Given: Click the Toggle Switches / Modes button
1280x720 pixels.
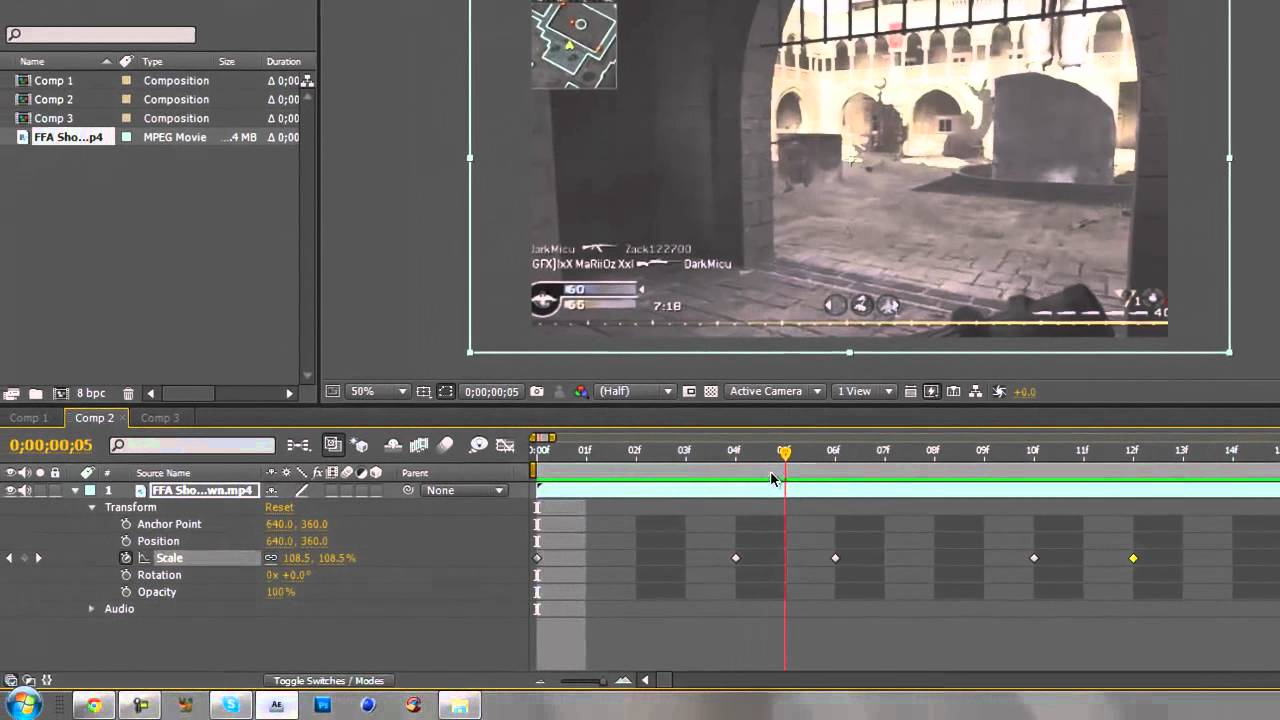Looking at the screenshot, I should coord(329,681).
